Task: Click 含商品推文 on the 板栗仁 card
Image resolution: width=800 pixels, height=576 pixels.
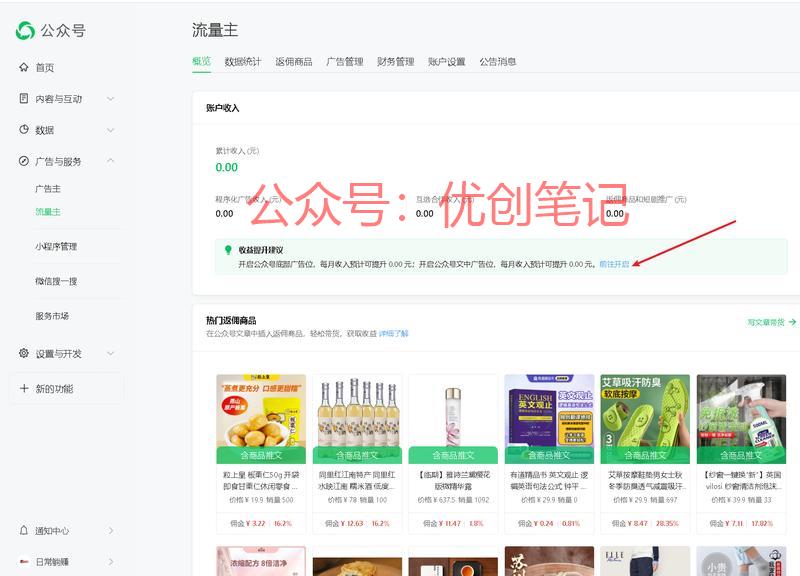Action: pos(261,455)
